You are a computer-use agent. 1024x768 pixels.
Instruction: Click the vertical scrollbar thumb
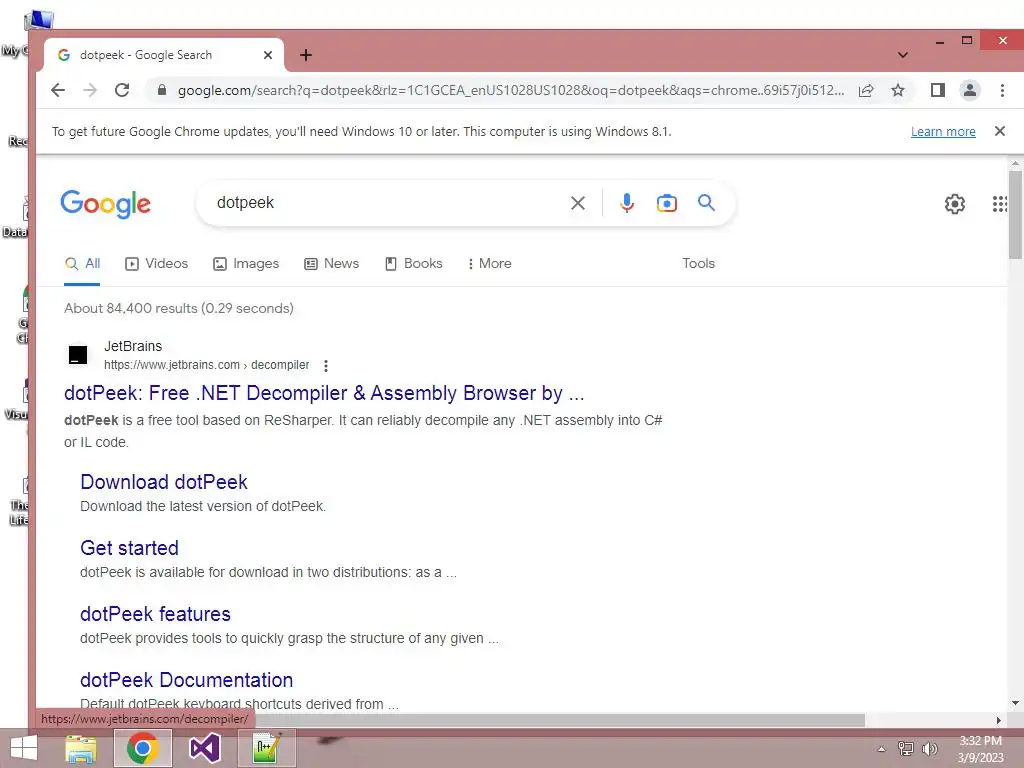coord(1015,214)
